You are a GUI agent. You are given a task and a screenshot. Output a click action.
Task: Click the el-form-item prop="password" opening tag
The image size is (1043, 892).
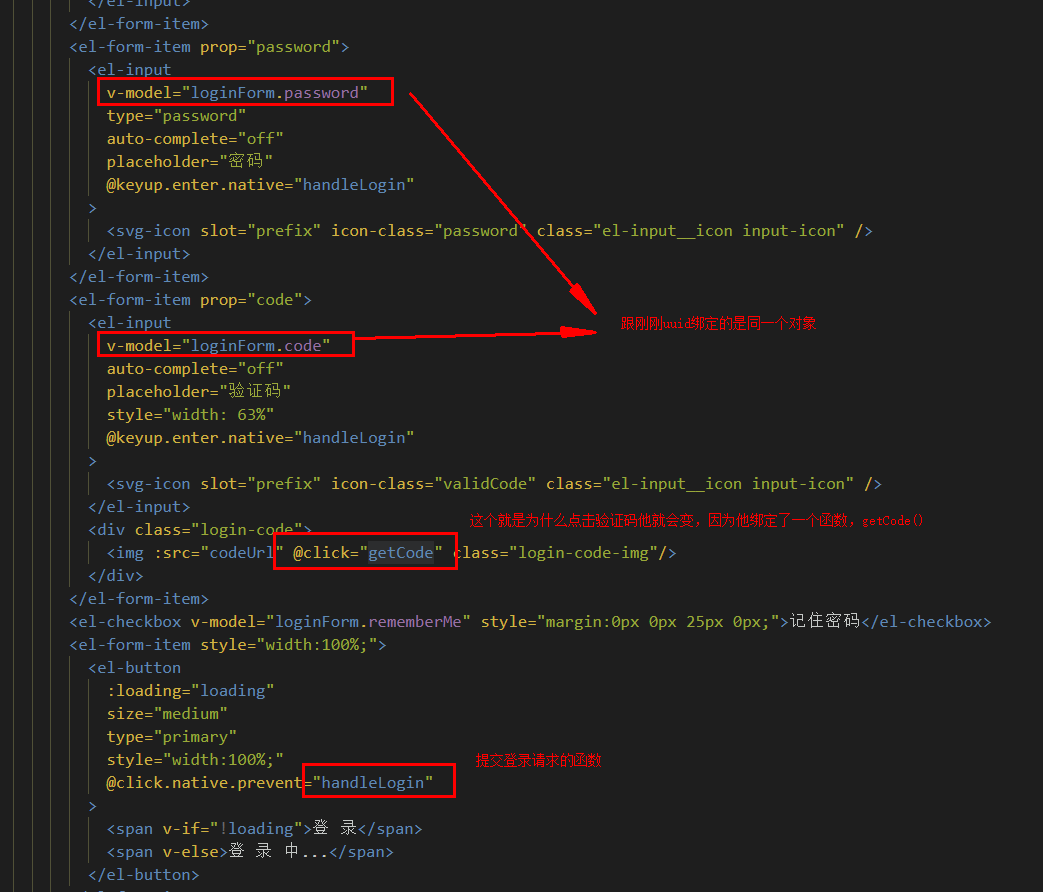[x=210, y=47]
